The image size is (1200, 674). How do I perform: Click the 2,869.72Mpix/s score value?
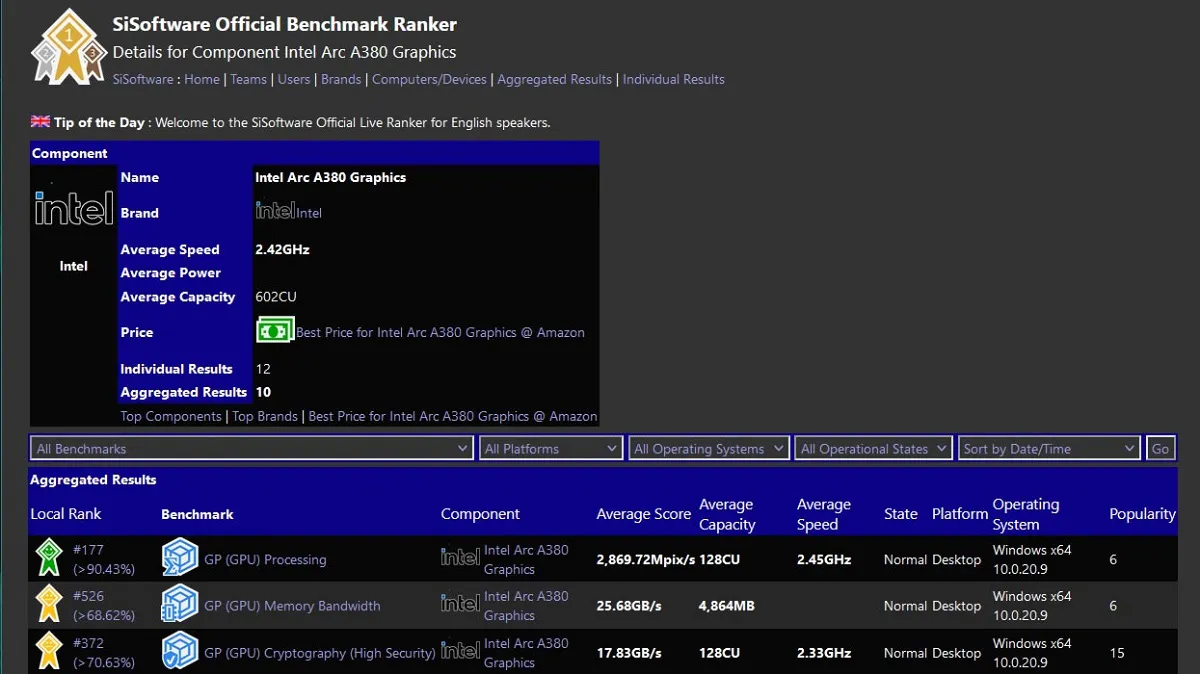coord(646,559)
